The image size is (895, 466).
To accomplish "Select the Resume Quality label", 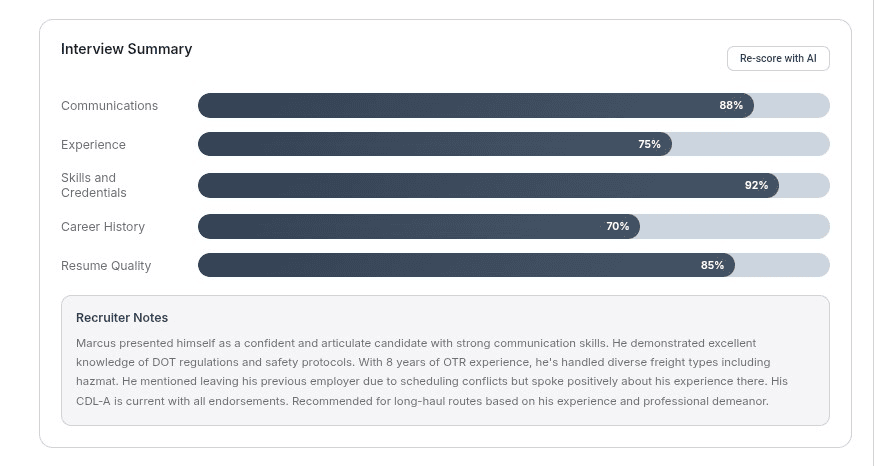I will click(x=106, y=266).
